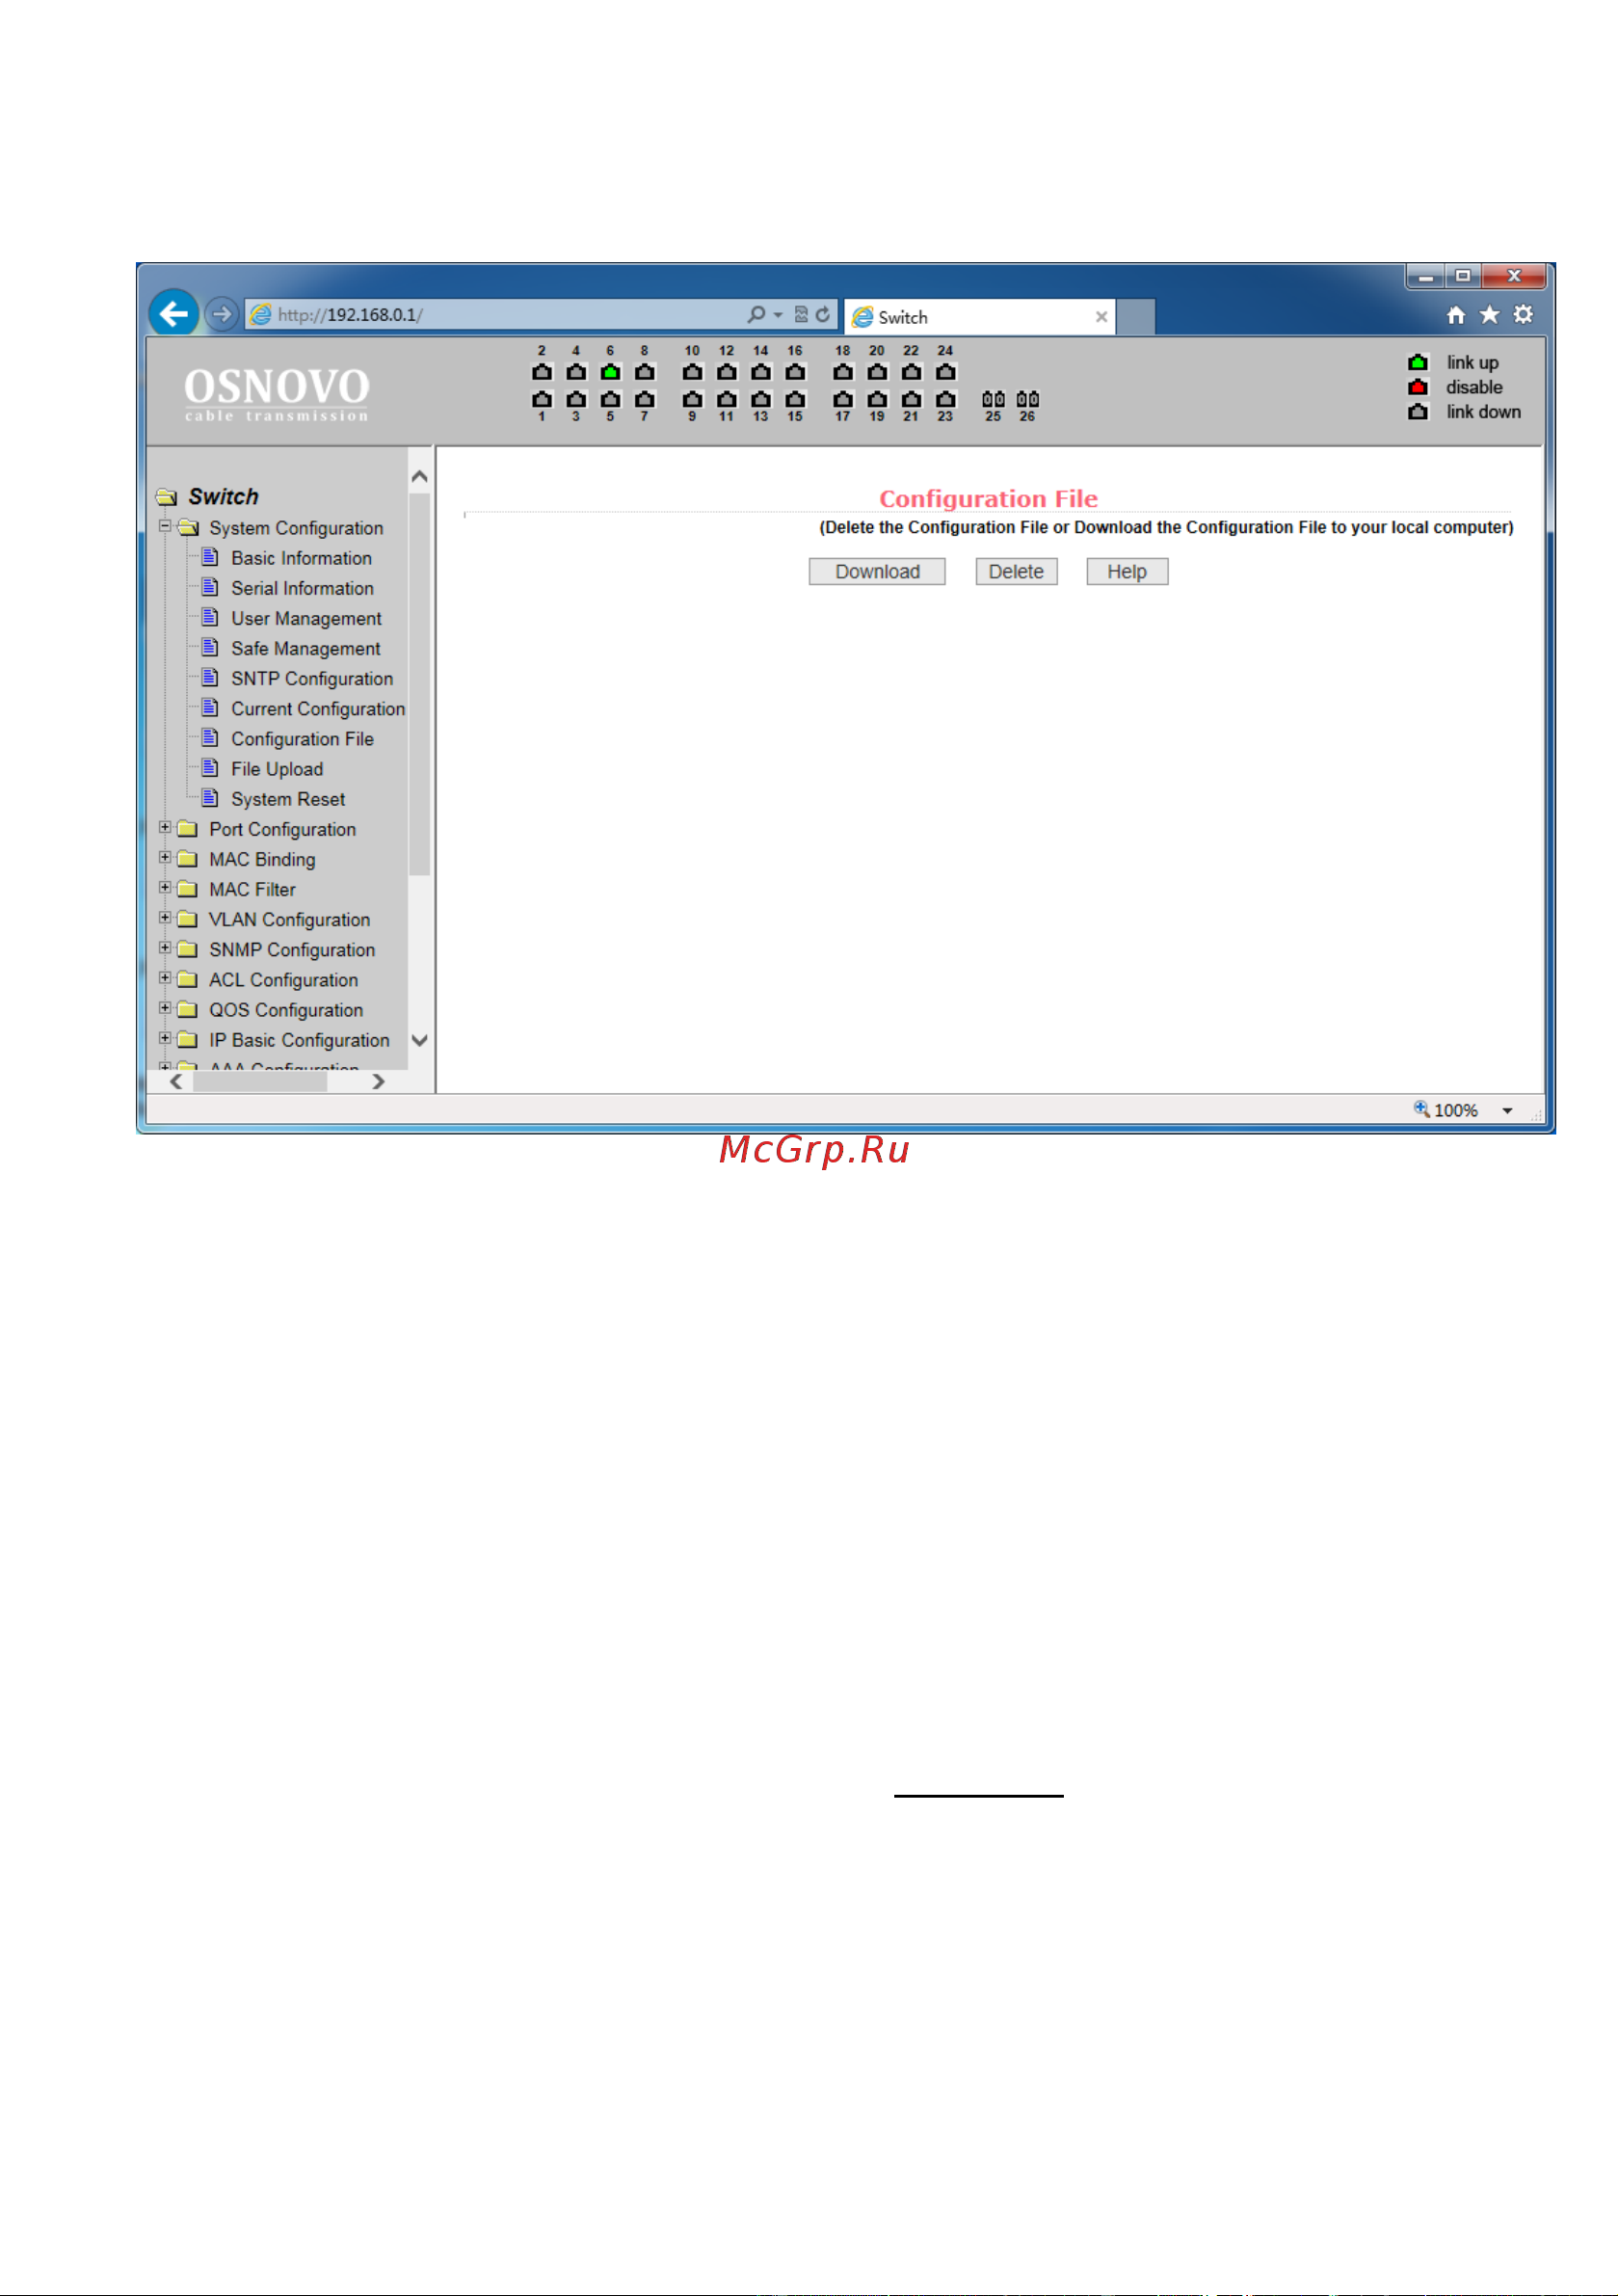
Task: Open File Upload page
Action: (x=277, y=768)
